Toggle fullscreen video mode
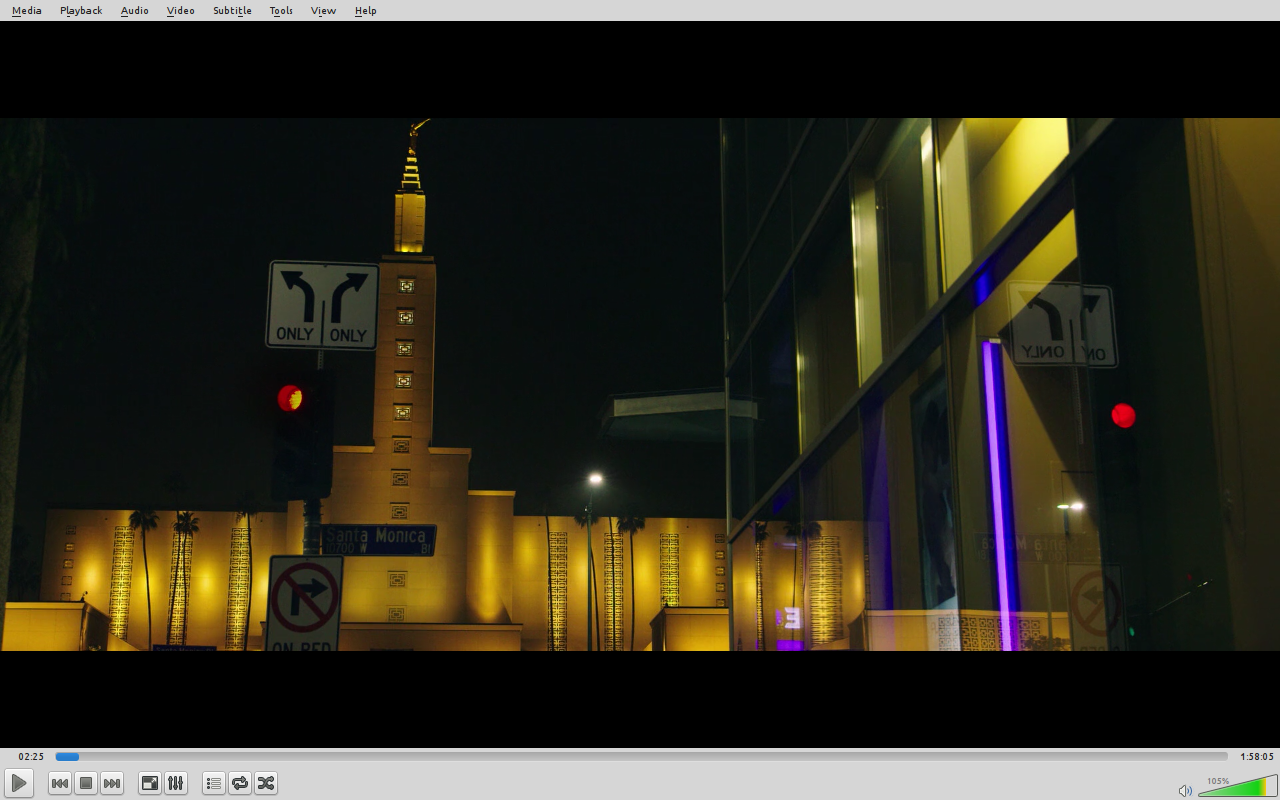The height and width of the screenshot is (800, 1280). pyautogui.click(x=150, y=783)
